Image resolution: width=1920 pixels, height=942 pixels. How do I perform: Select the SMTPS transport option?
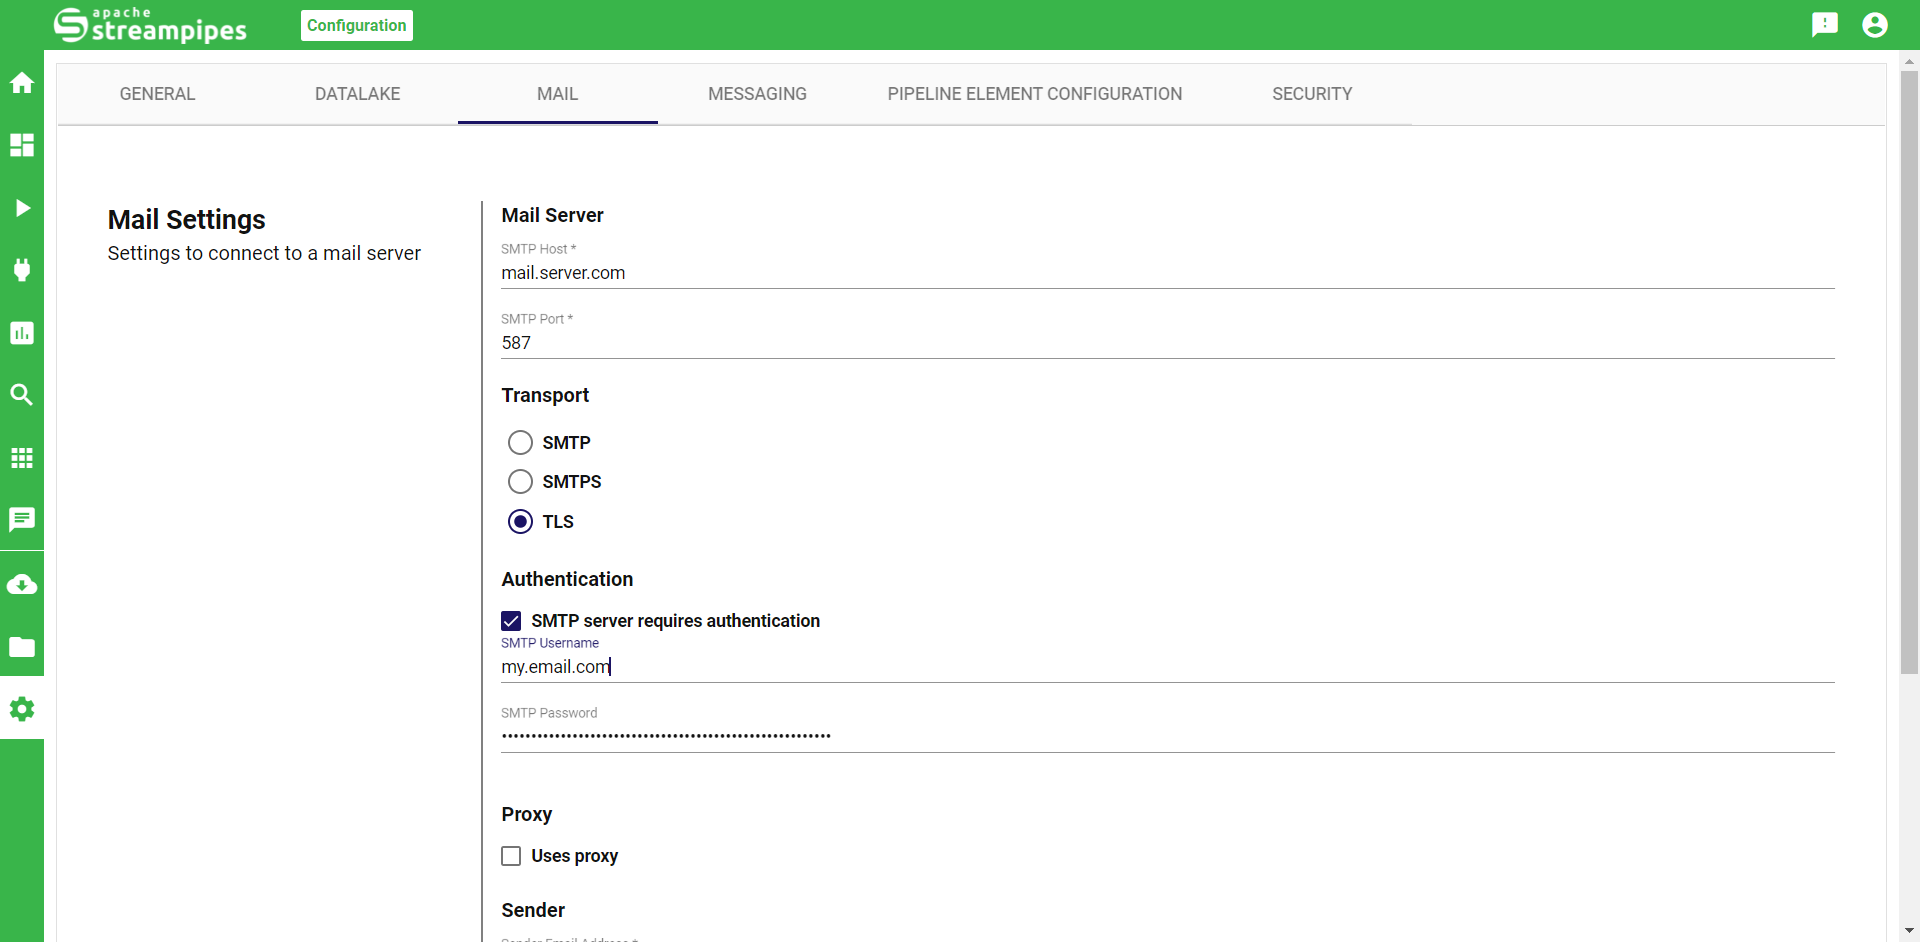(520, 482)
